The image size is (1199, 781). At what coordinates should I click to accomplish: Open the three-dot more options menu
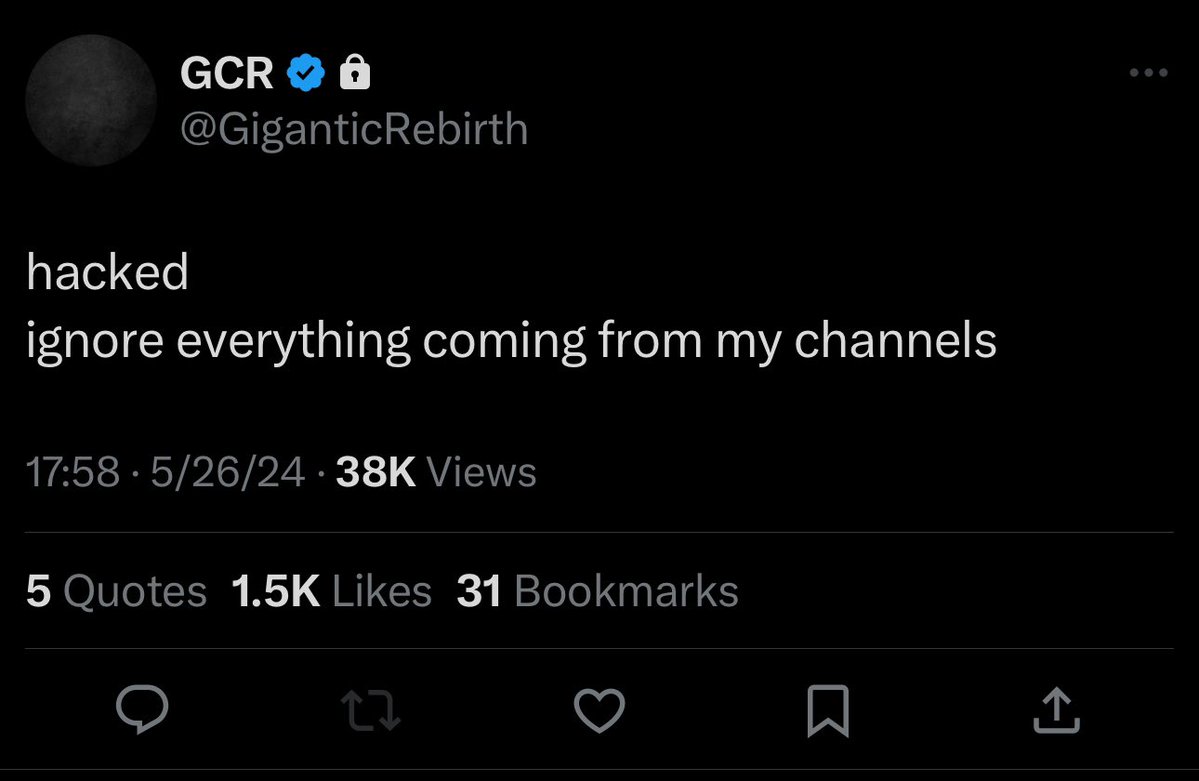tap(1147, 73)
